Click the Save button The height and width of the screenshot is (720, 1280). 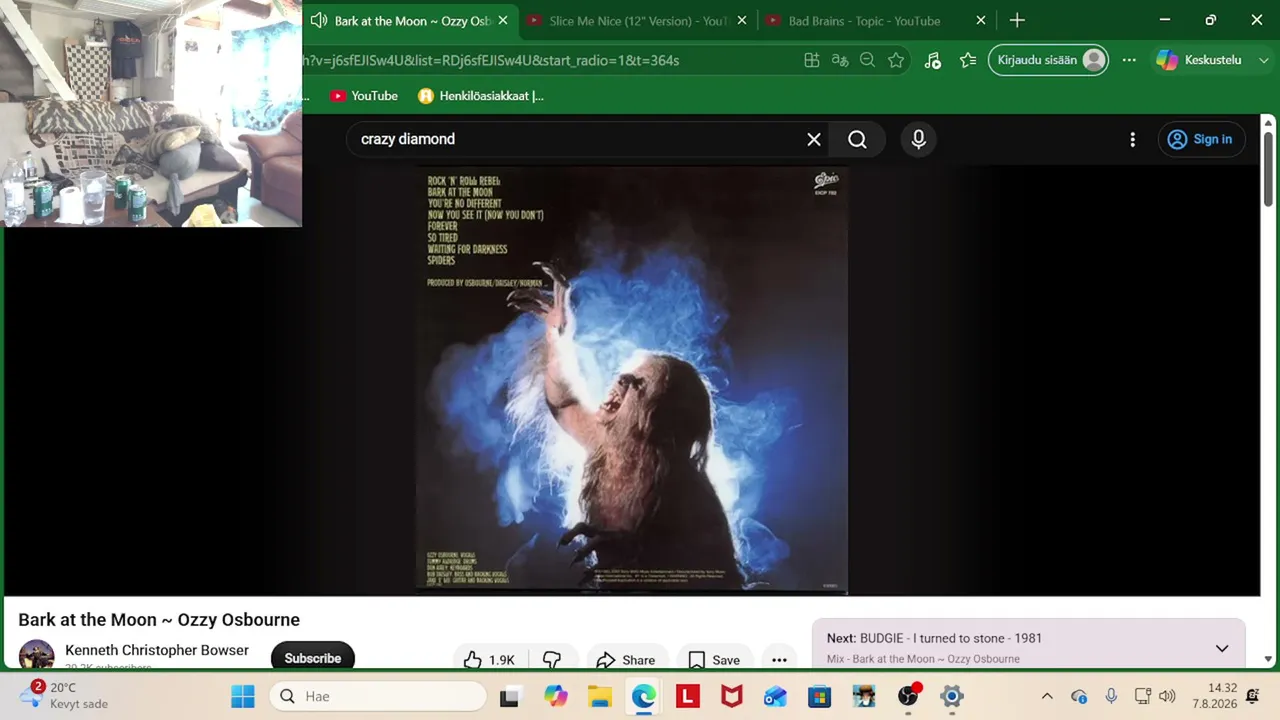tap(714, 660)
